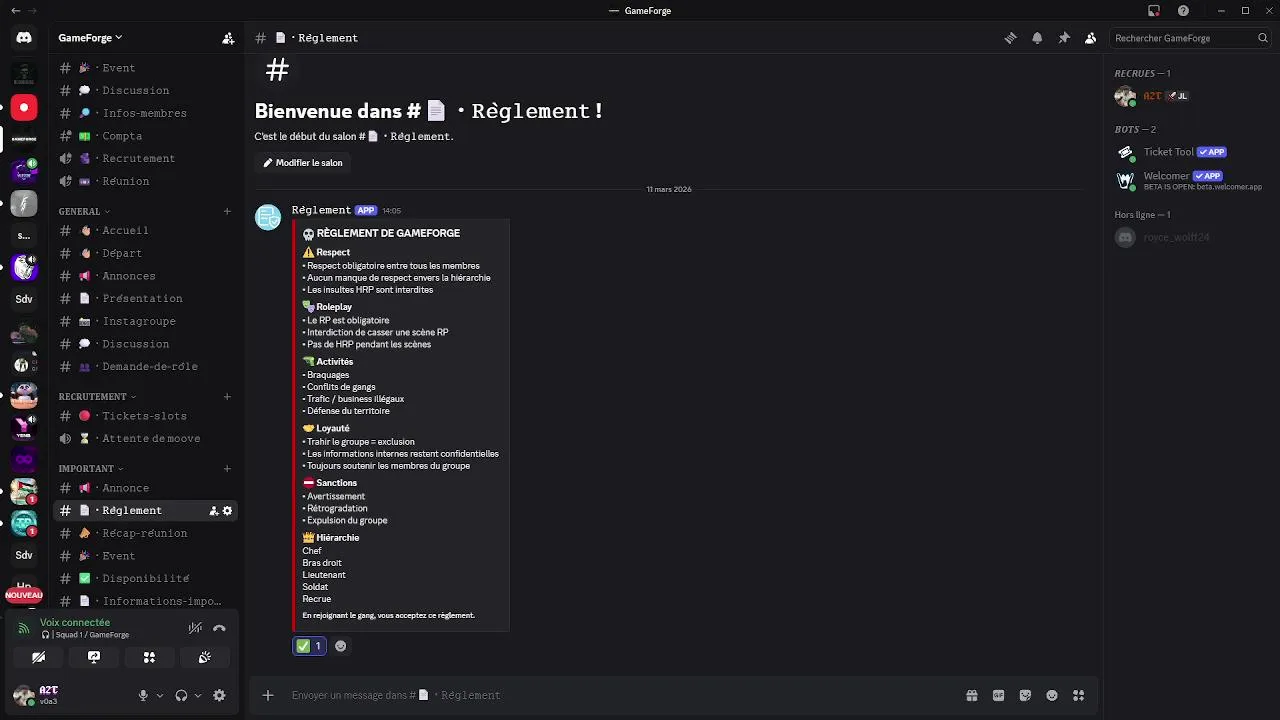Add a channel to RECRUTEMENT category
This screenshot has width=1280, height=720.
tap(227, 397)
